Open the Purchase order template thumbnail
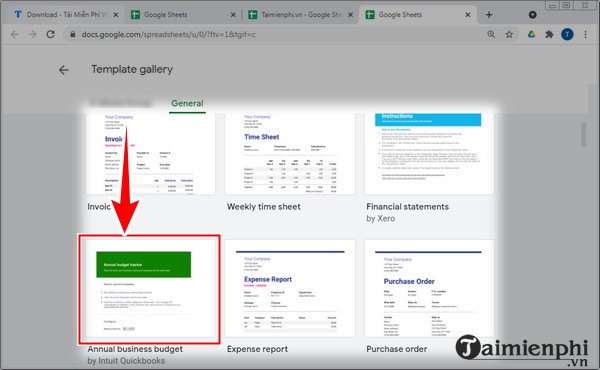The height and width of the screenshot is (370, 600). pos(429,289)
